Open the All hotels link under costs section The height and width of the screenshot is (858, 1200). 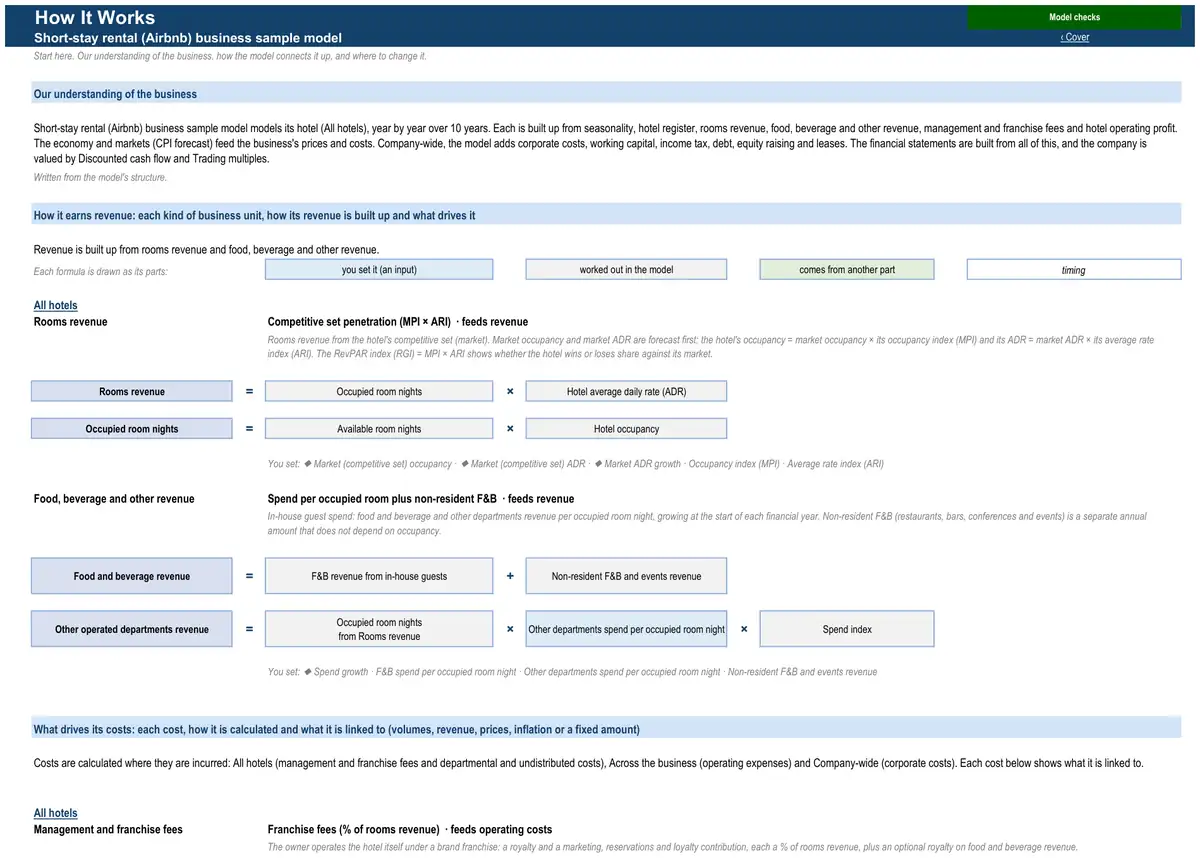[55, 813]
